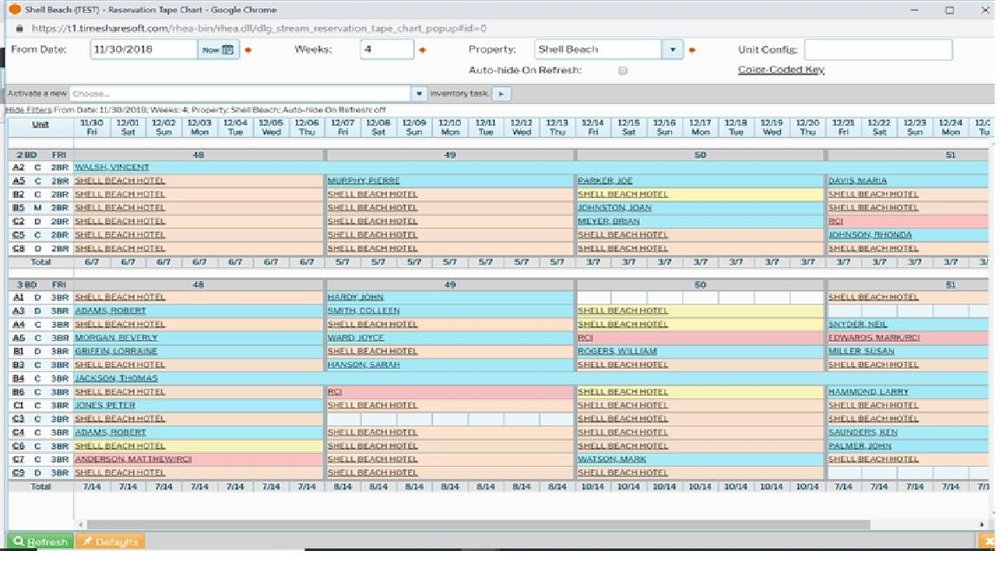
Task: Open reservation ROGERS, WILLIAM
Action: click(x=617, y=351)
